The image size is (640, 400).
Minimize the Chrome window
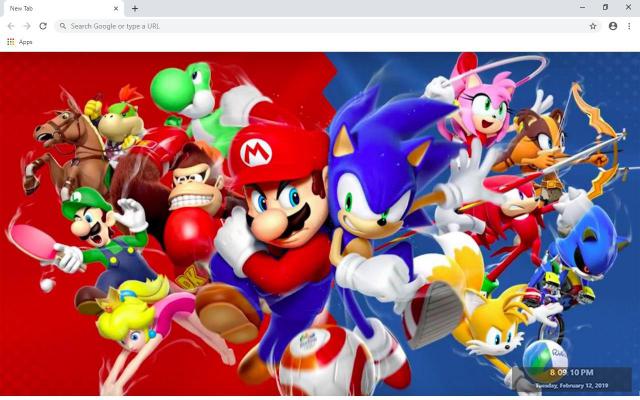(x=582, y=7)
